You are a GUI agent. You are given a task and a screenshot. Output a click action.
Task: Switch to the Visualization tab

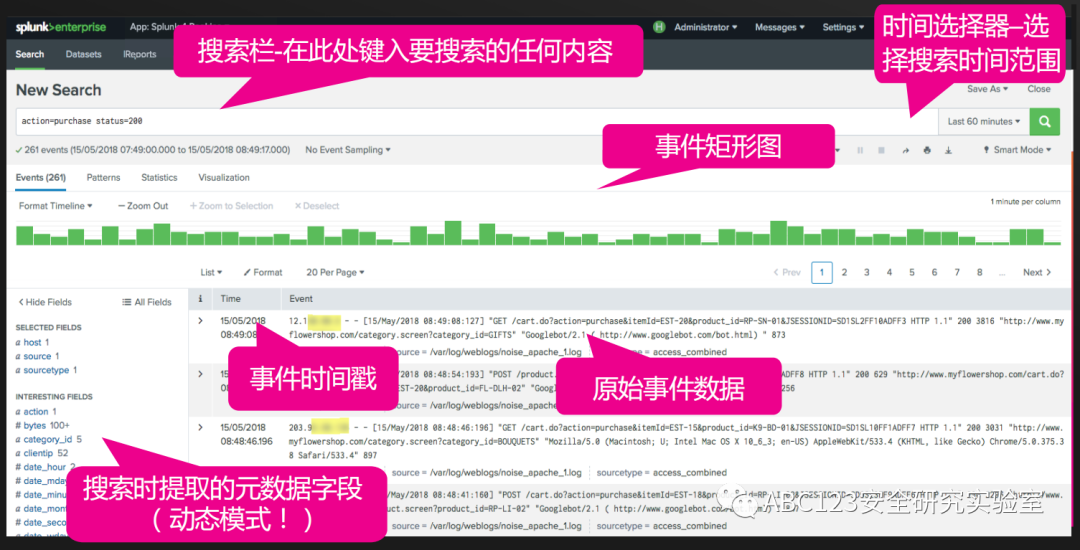coord(224,178)
